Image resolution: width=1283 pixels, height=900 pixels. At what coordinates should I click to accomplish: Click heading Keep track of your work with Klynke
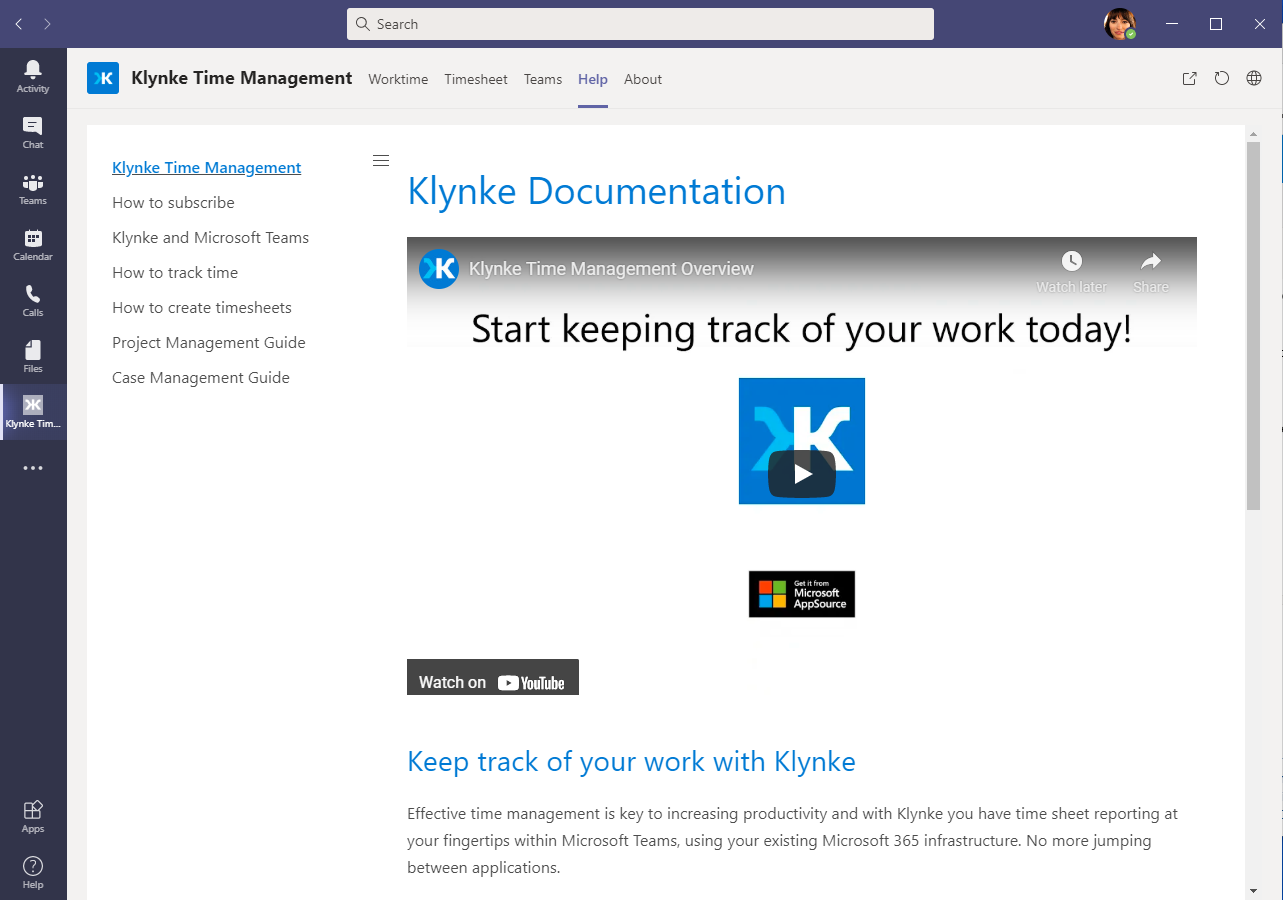631,761
